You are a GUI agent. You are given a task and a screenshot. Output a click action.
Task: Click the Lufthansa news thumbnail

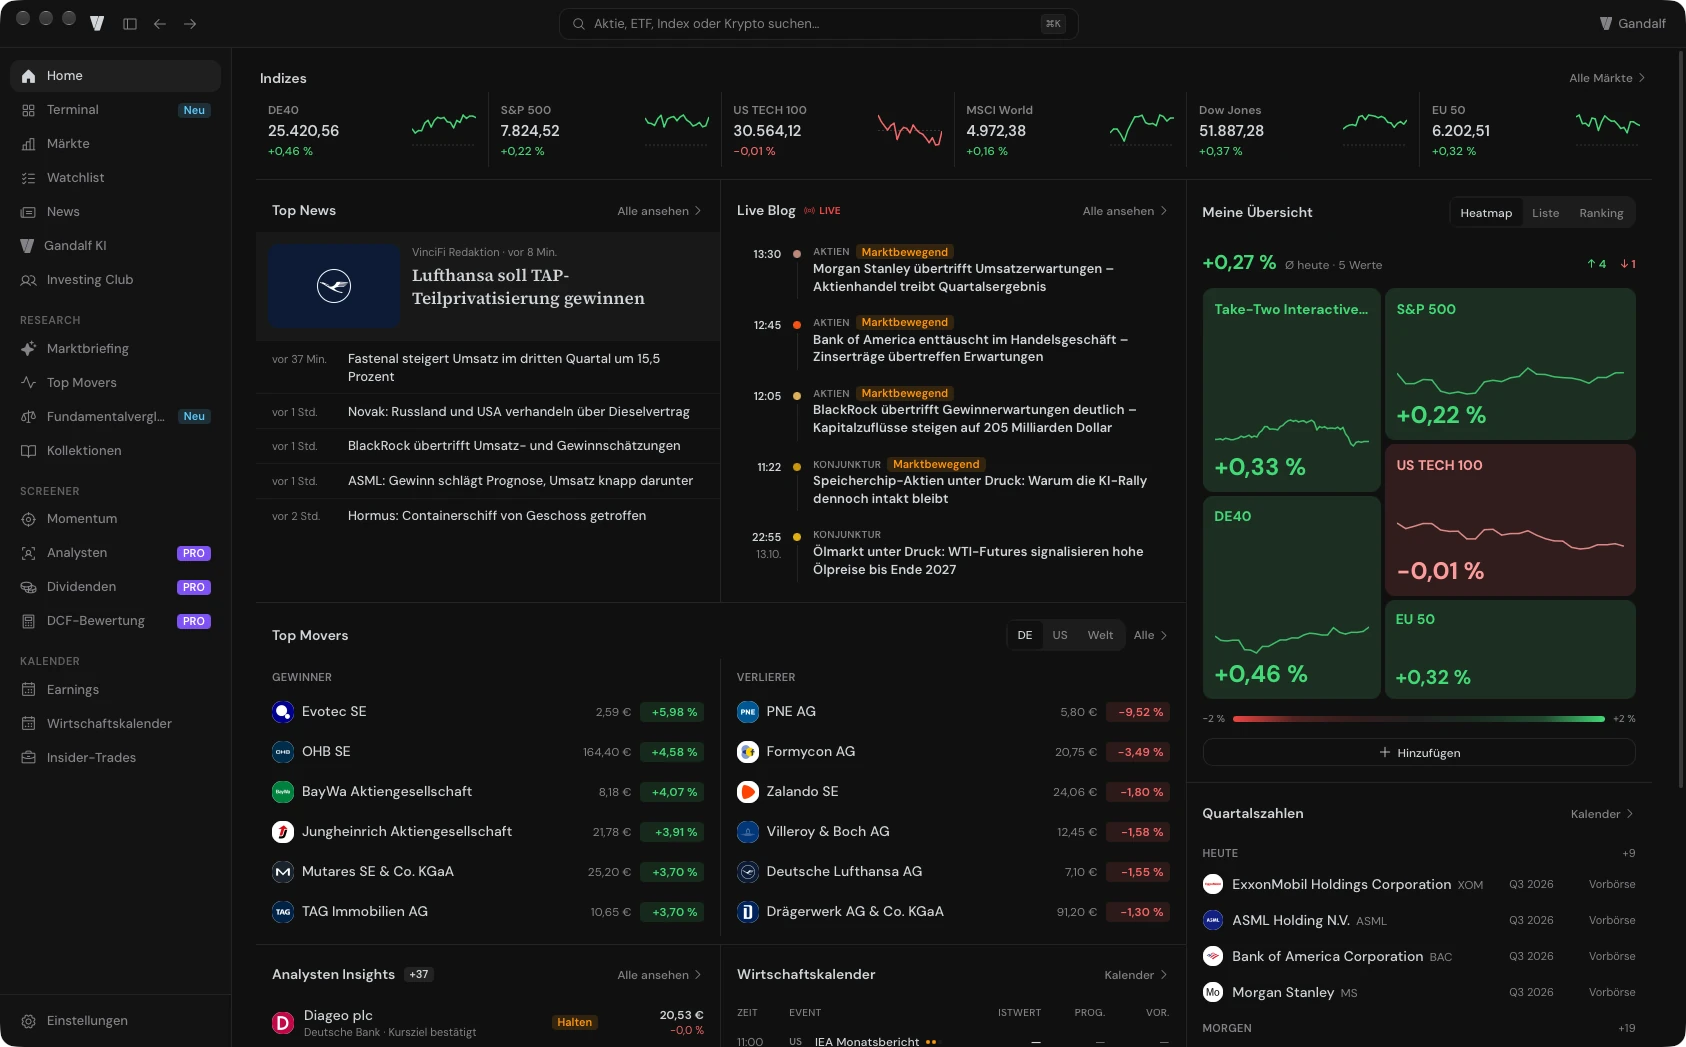click(334, 286)
